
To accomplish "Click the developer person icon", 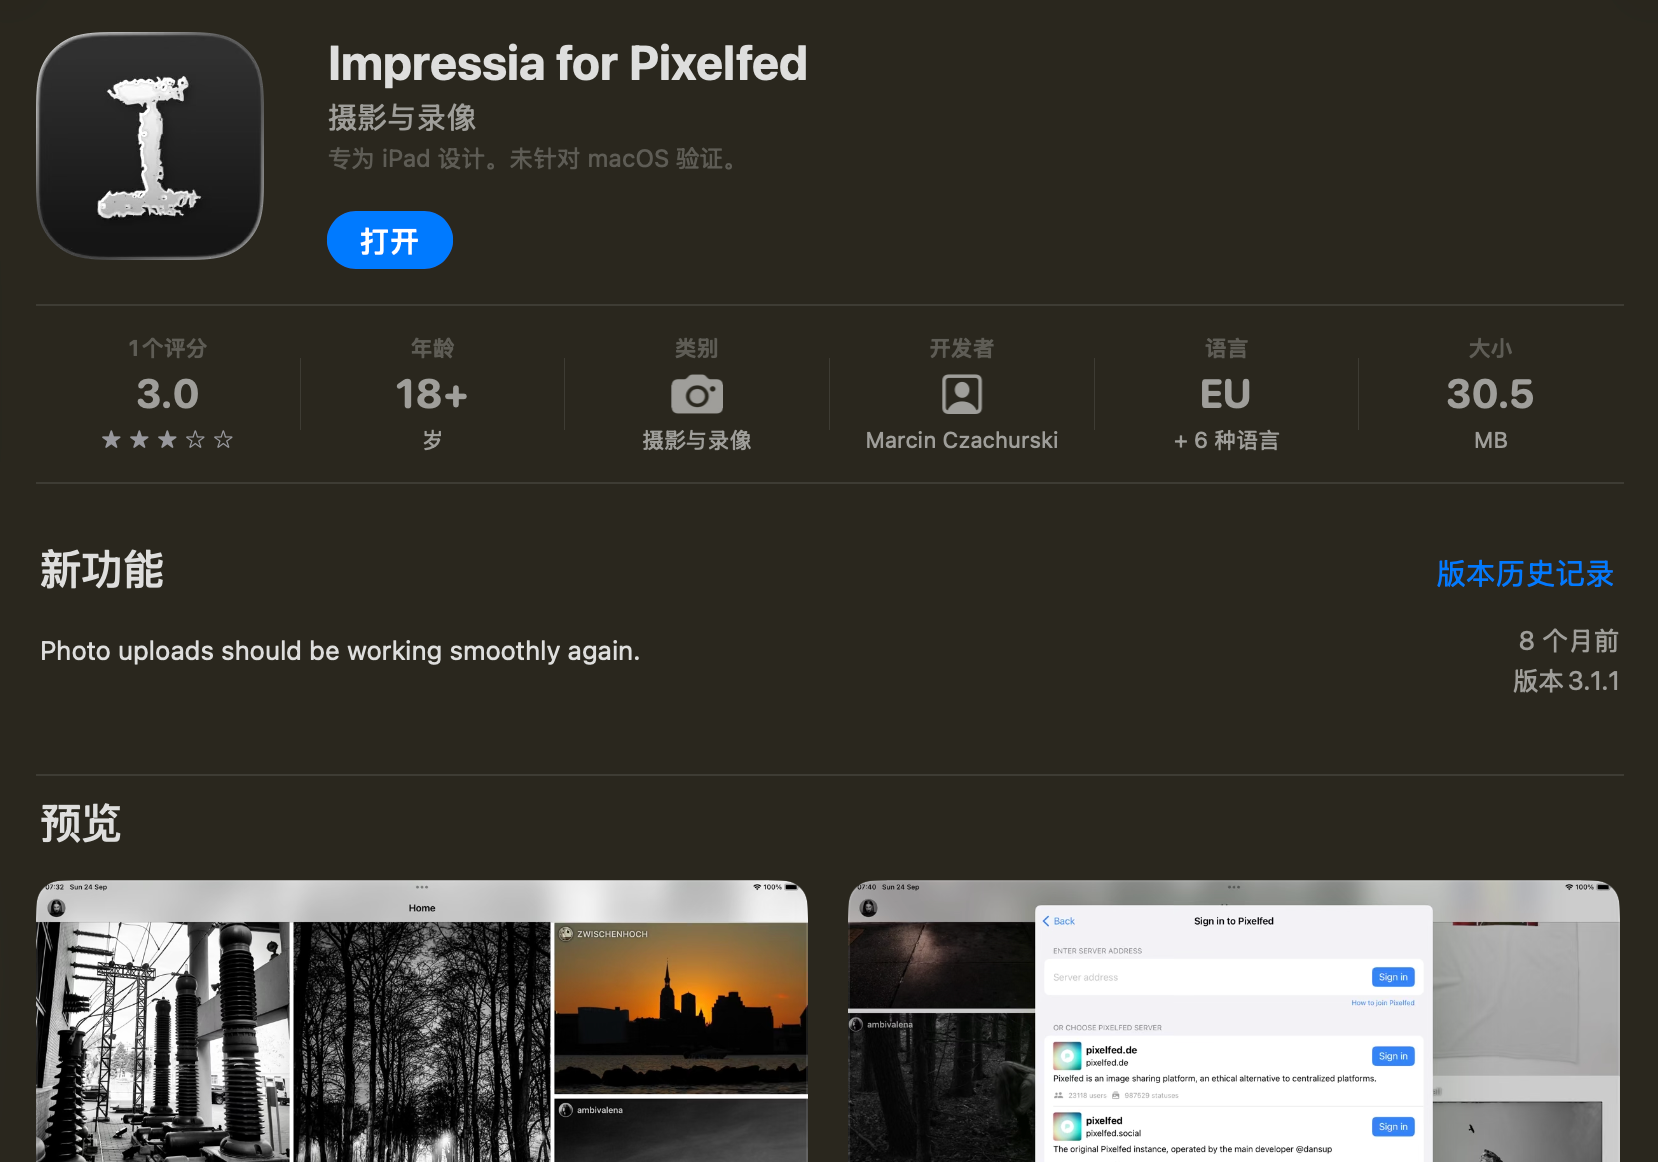I will click(961, 394).
